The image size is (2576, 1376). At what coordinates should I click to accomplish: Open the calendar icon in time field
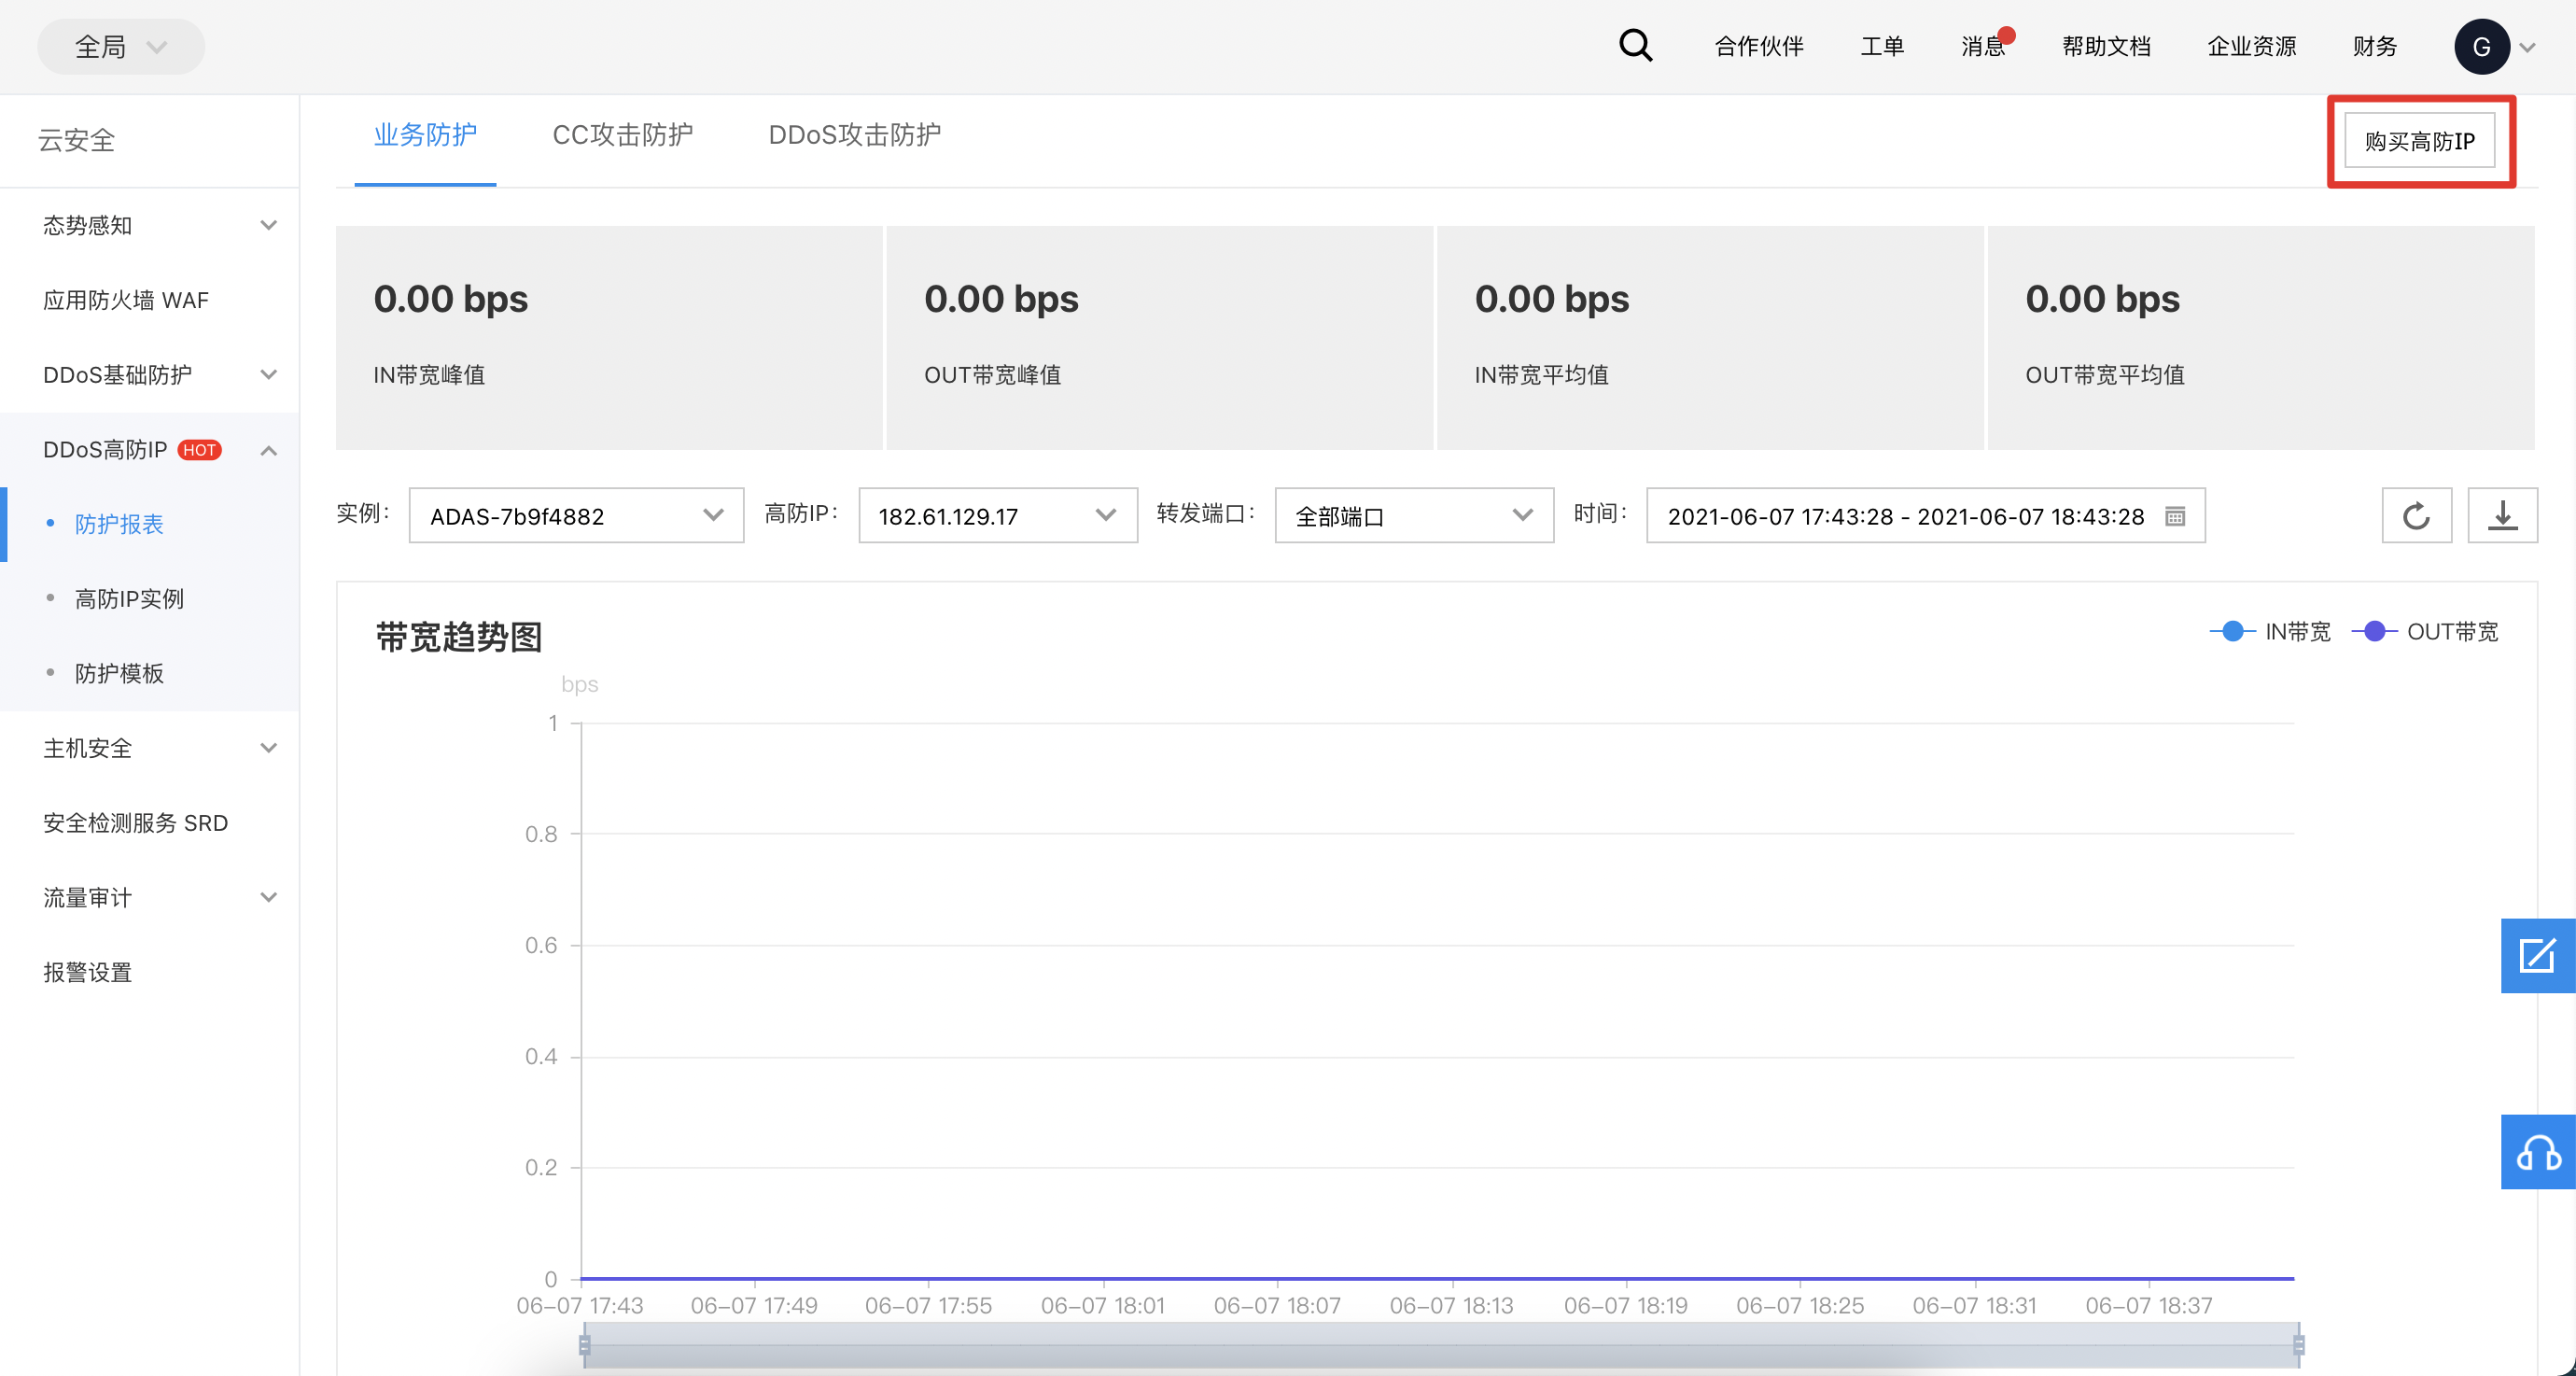2174,517
